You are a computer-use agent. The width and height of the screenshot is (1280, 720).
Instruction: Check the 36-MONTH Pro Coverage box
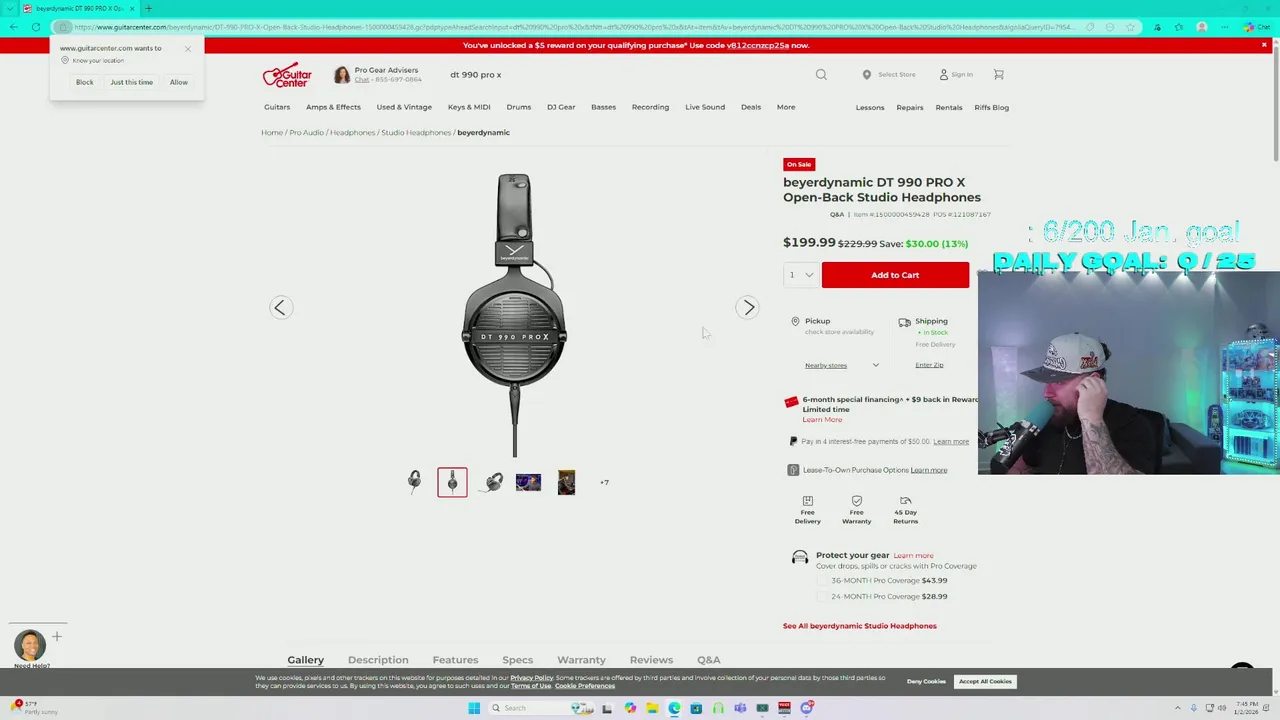pos(822,580)
